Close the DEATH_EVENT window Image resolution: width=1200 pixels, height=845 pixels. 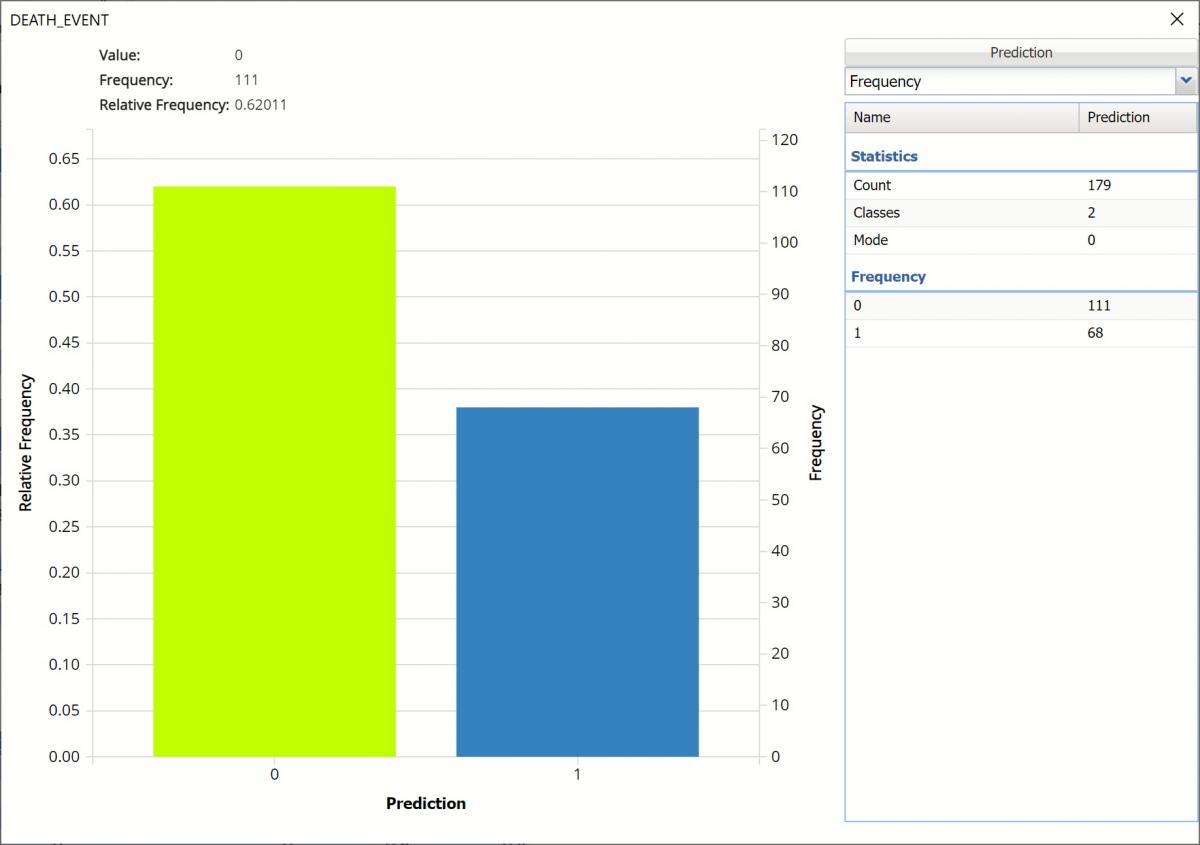coord(1176,19)
